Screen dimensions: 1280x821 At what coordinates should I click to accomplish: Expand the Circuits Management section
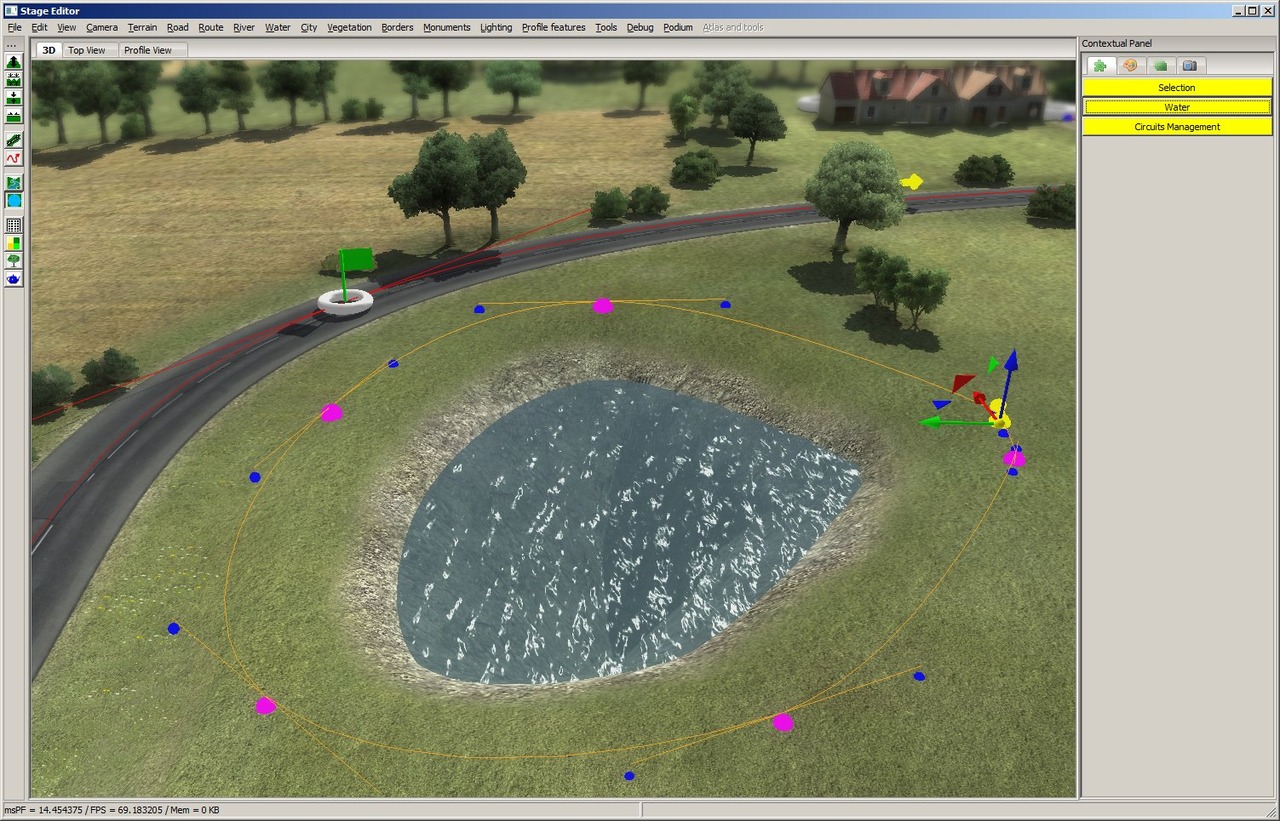1176,127
